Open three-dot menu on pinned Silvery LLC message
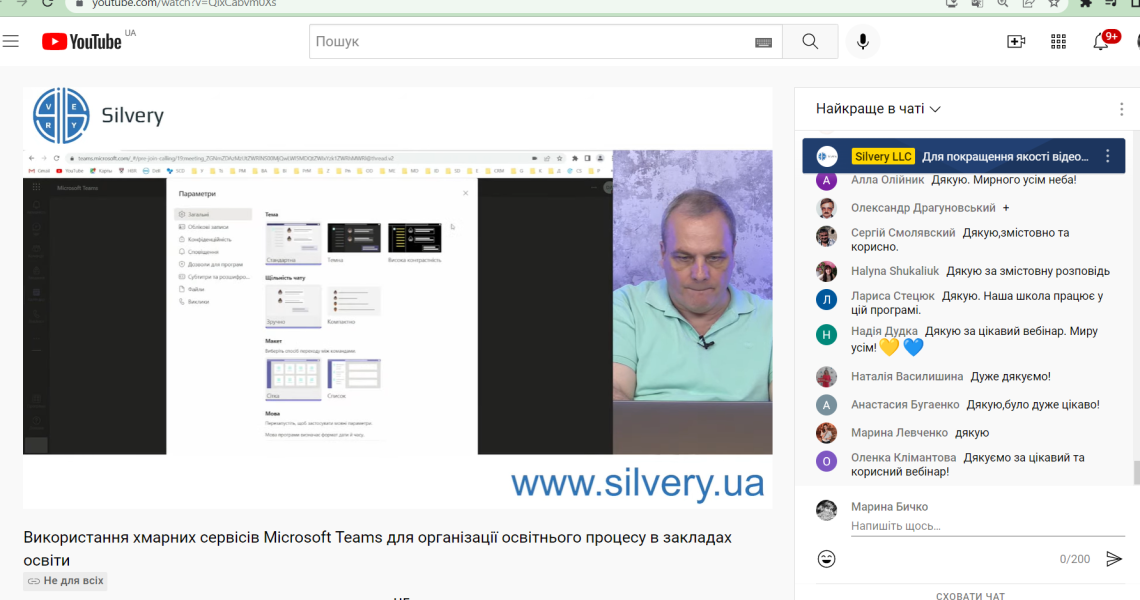This screenshot has width=1140, height=600. coord(1107,156)
